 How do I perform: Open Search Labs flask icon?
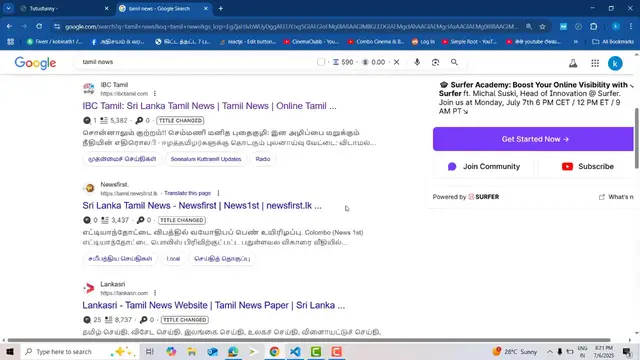coord(573,63)
